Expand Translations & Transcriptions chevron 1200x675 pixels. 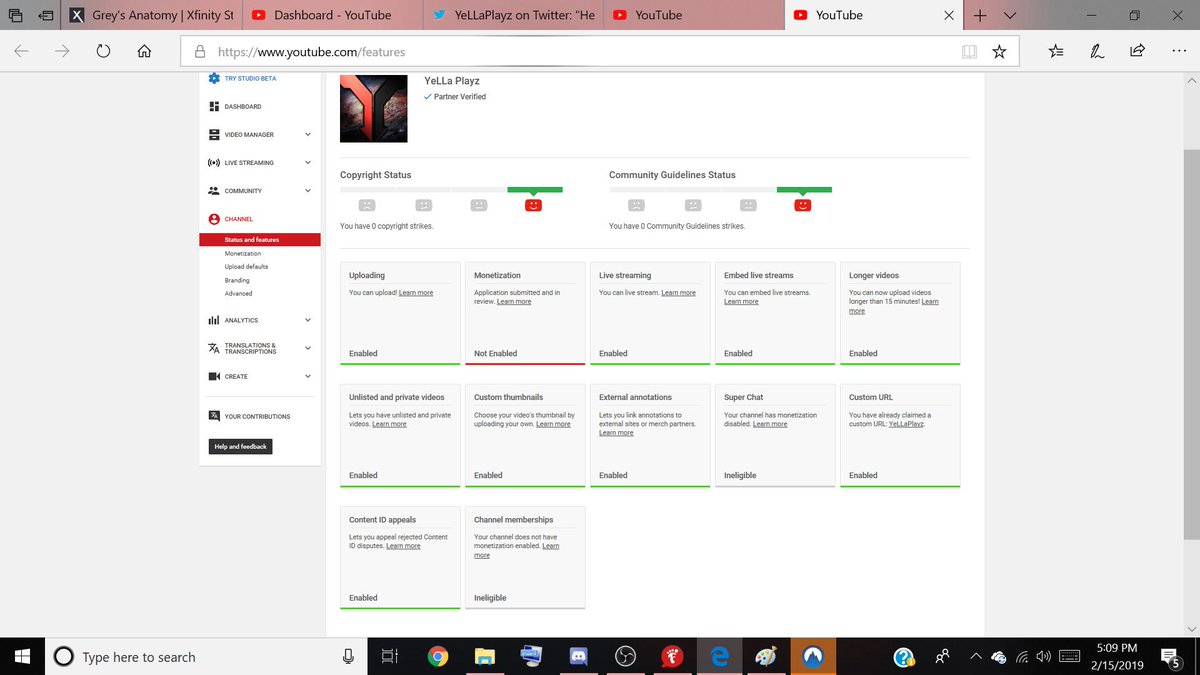pyautogui.click(x=308, y=348)
